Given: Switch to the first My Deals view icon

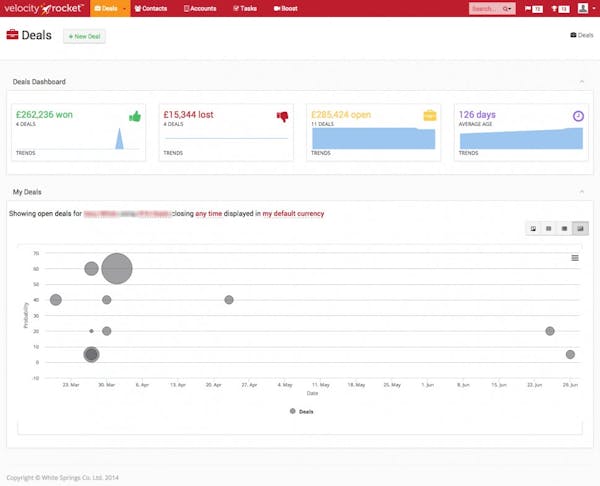Looking at the screenshot, I should pyautogui.click(x=533, y=228).
